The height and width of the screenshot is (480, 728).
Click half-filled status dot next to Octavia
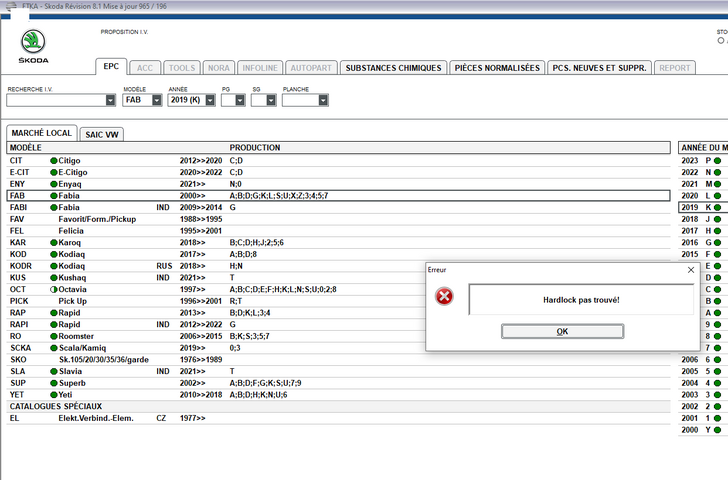pos(54,289)
